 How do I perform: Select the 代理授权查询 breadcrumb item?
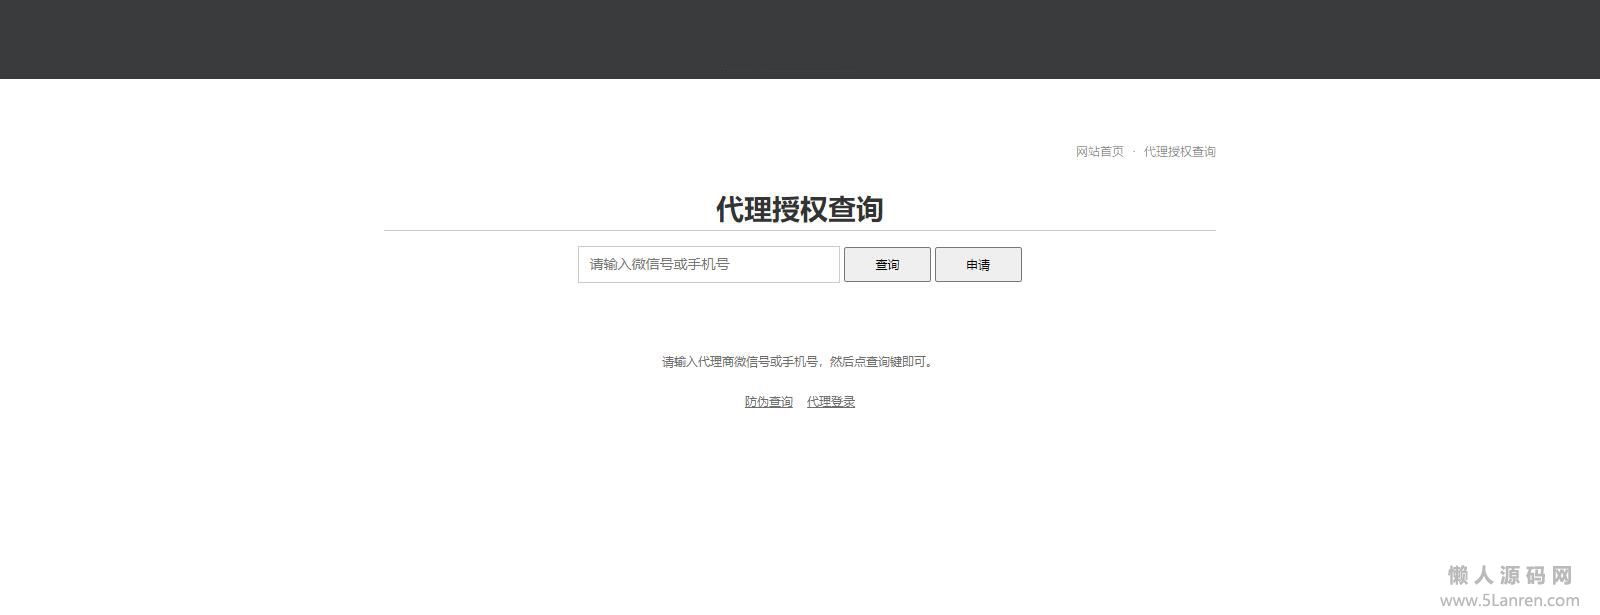[x=1179, y=152]
